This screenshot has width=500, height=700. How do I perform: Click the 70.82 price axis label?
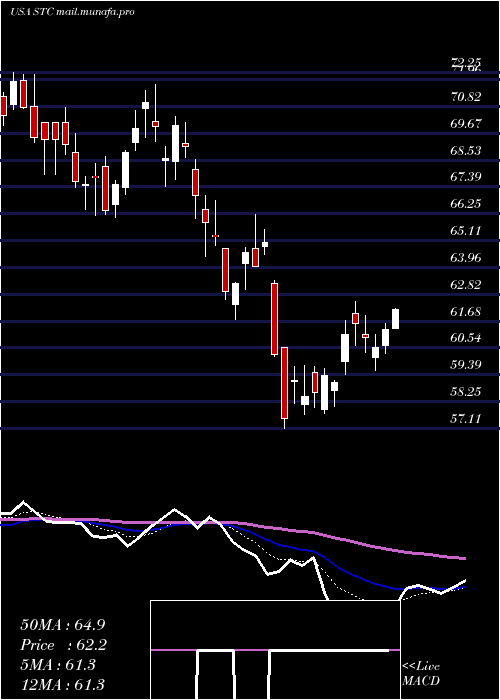pyautogui.click(x=466, y=96)
